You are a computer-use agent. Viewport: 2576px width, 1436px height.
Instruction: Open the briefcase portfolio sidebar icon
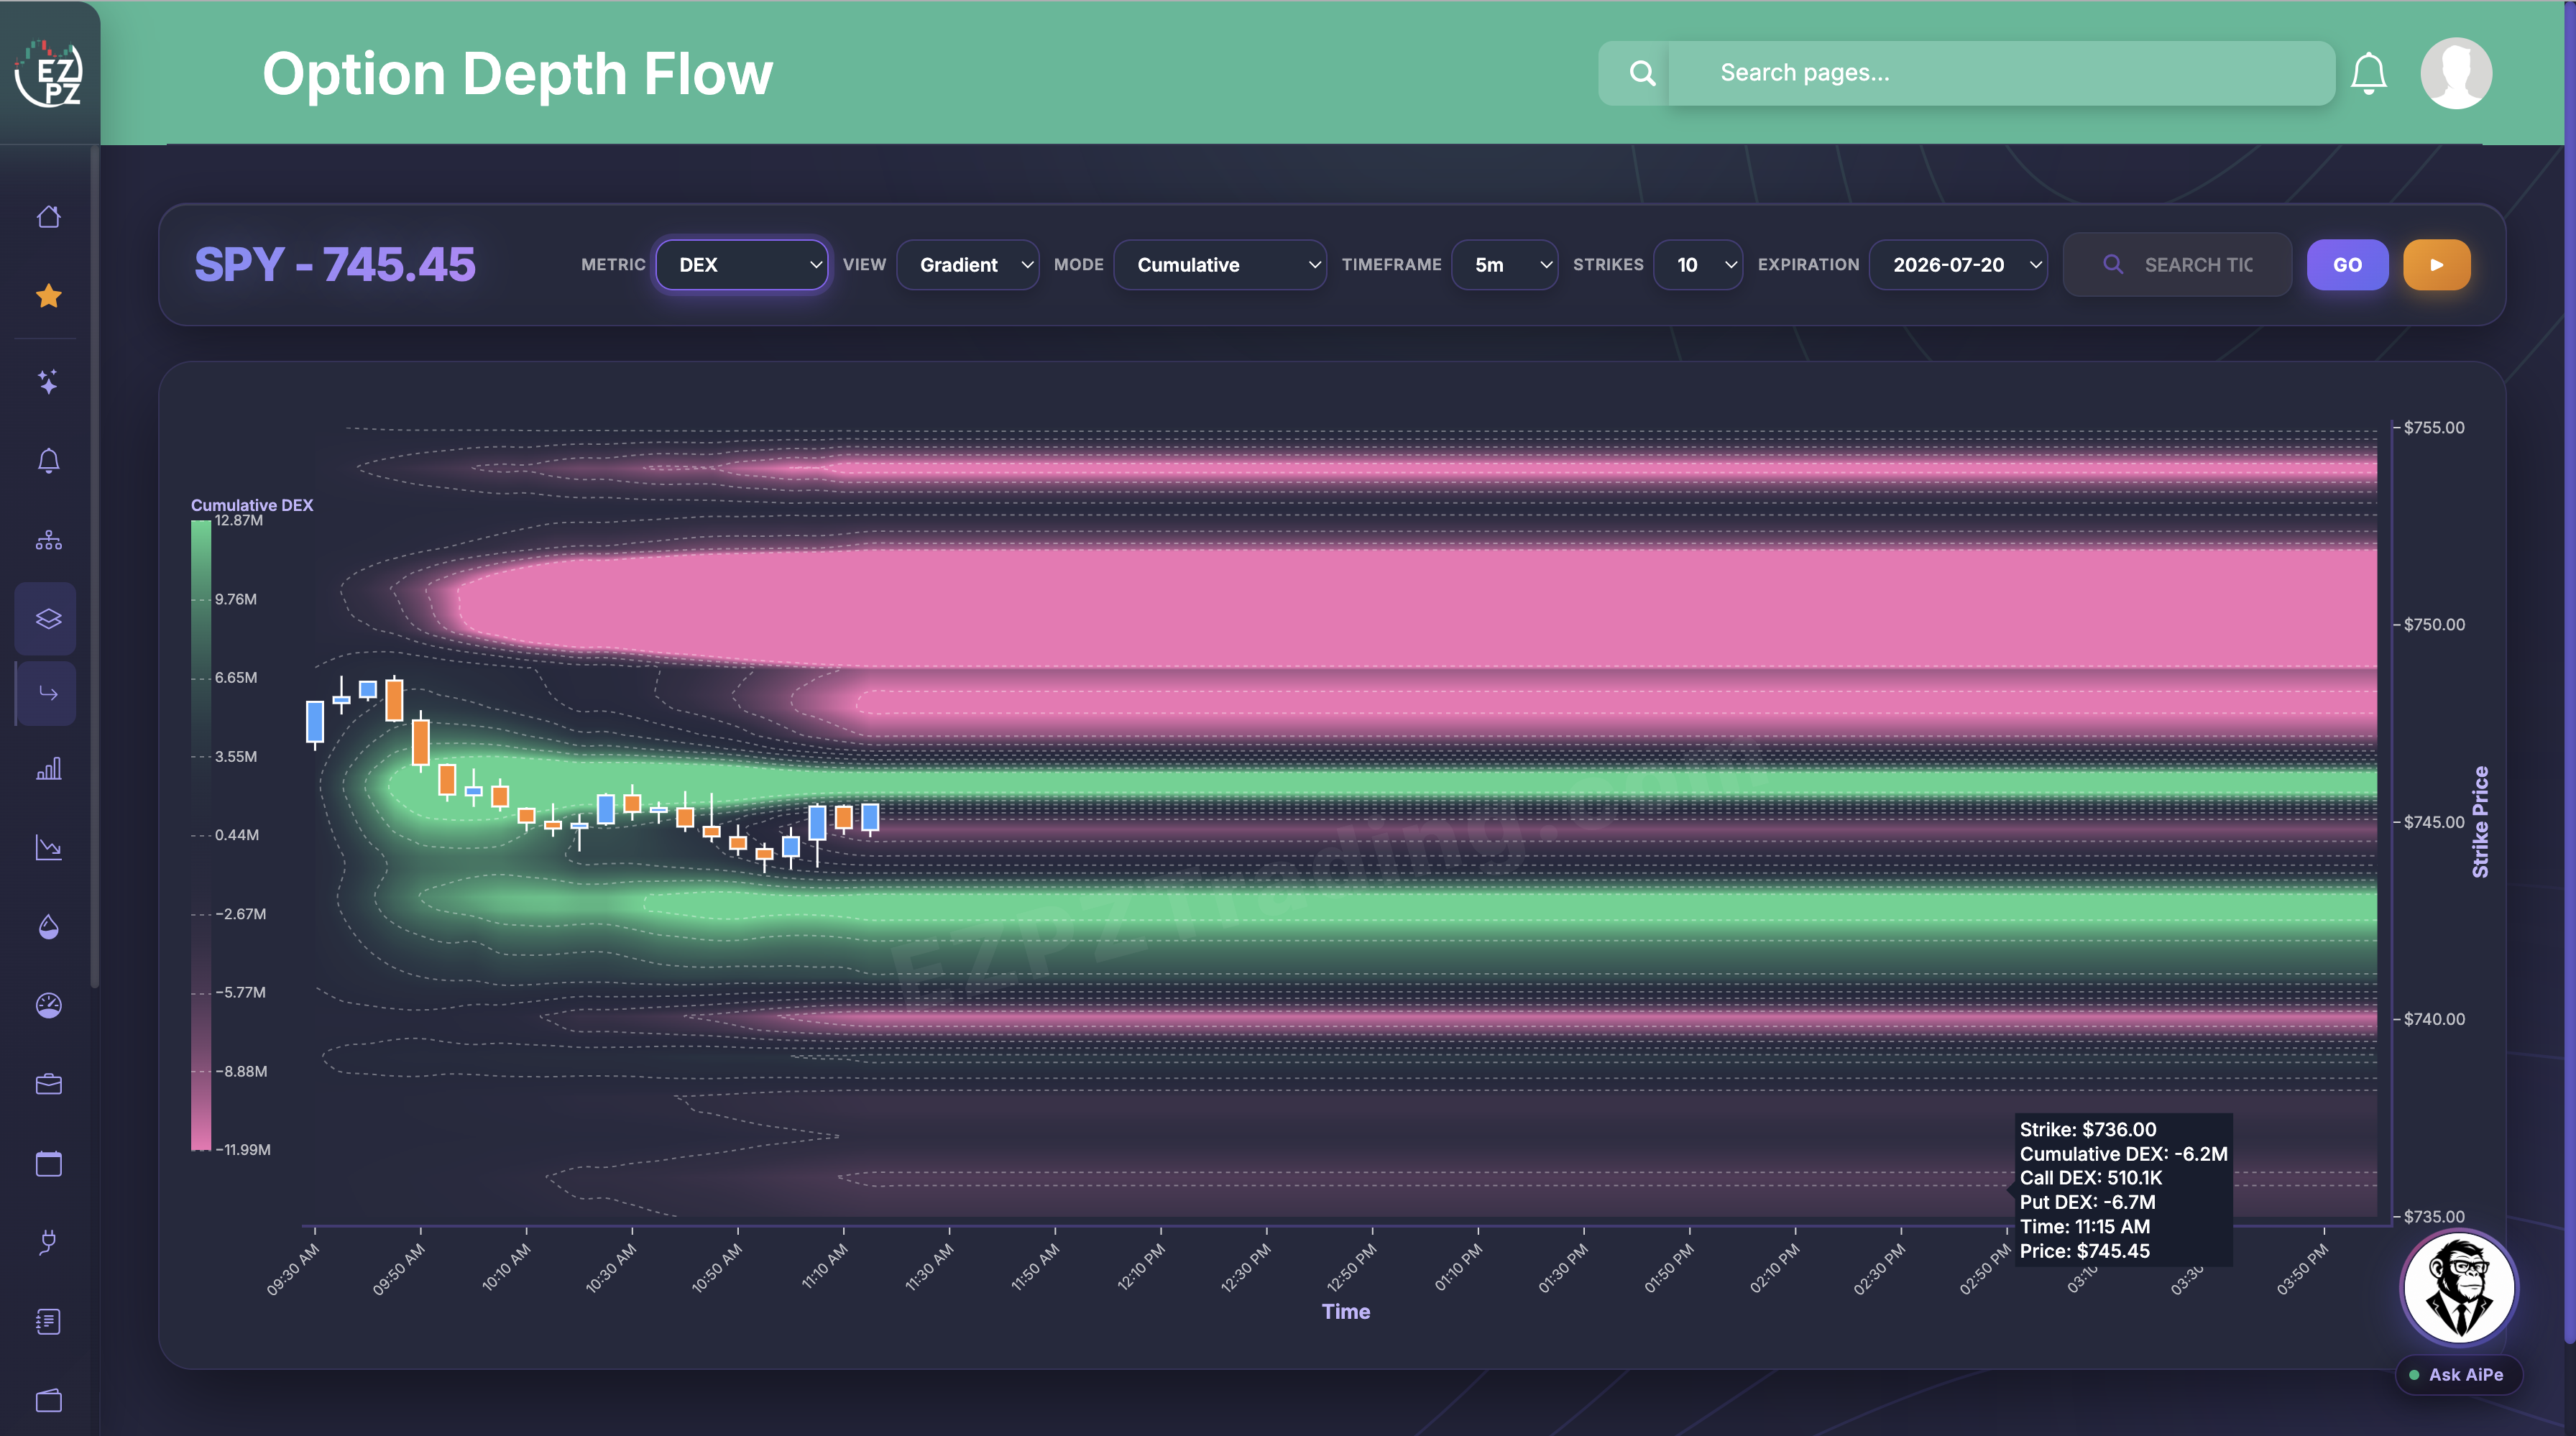point(48,1085)
